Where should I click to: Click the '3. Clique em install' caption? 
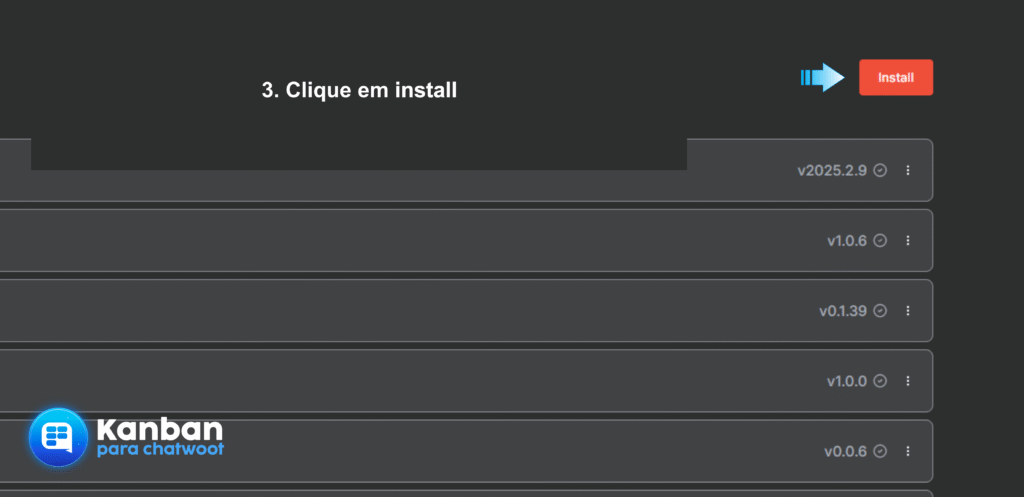click(x=359, y=90)
